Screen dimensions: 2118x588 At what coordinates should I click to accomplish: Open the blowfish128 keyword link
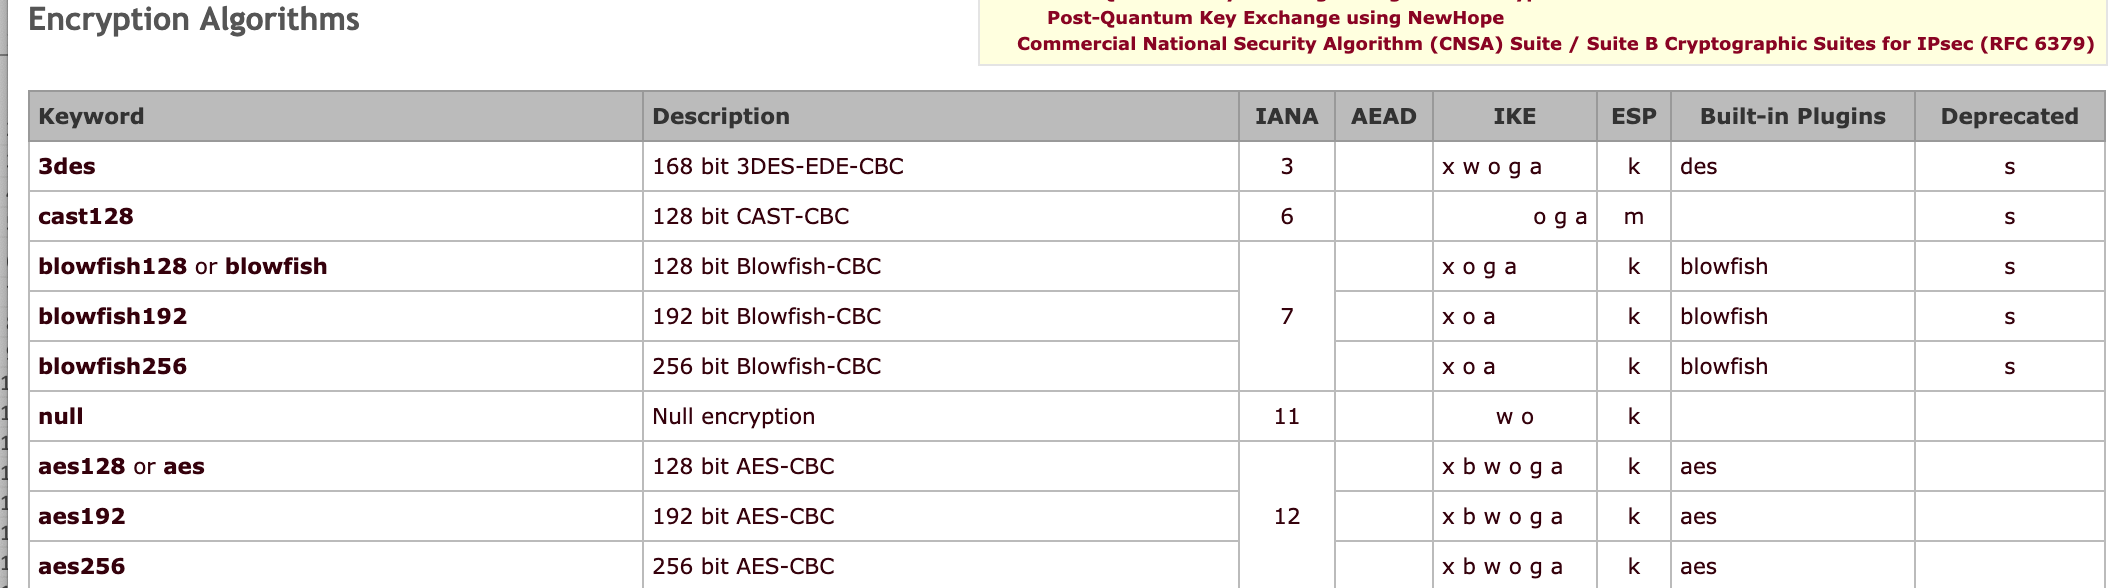click(113, 266)
